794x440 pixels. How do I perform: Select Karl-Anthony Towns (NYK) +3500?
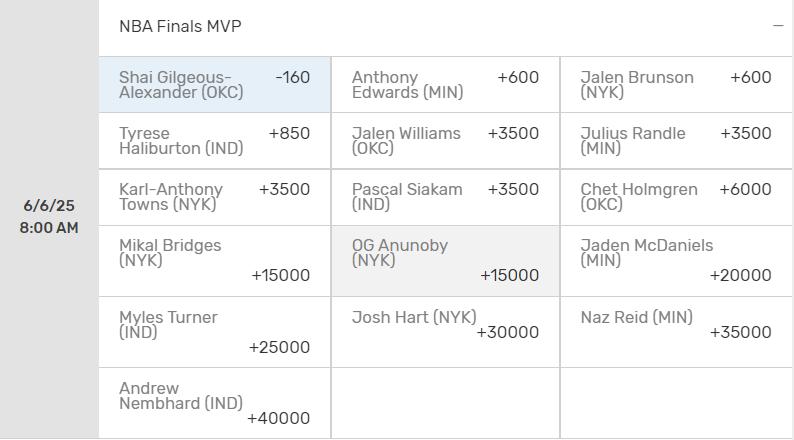[x=215, y=197]
